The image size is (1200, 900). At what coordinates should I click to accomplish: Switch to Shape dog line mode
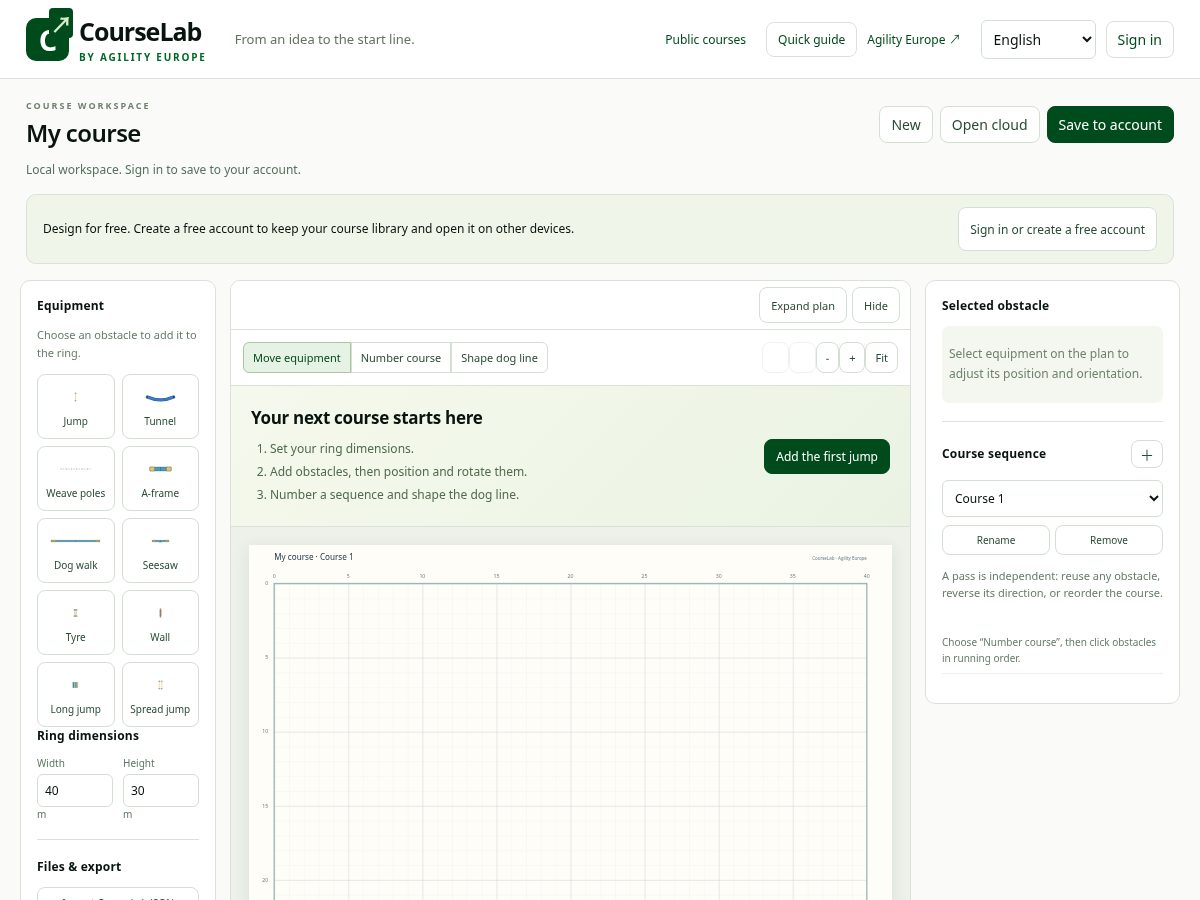click(x=499, y=358)
